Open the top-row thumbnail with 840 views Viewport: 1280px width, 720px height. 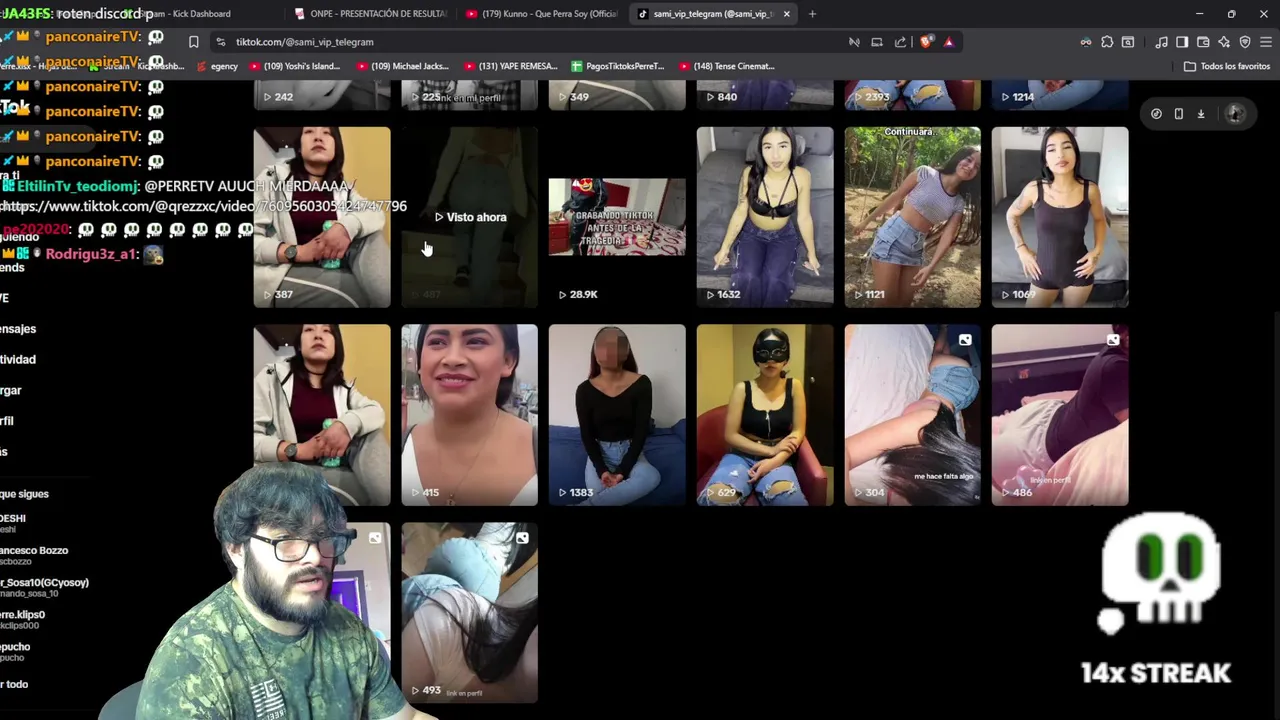[765, 95]
